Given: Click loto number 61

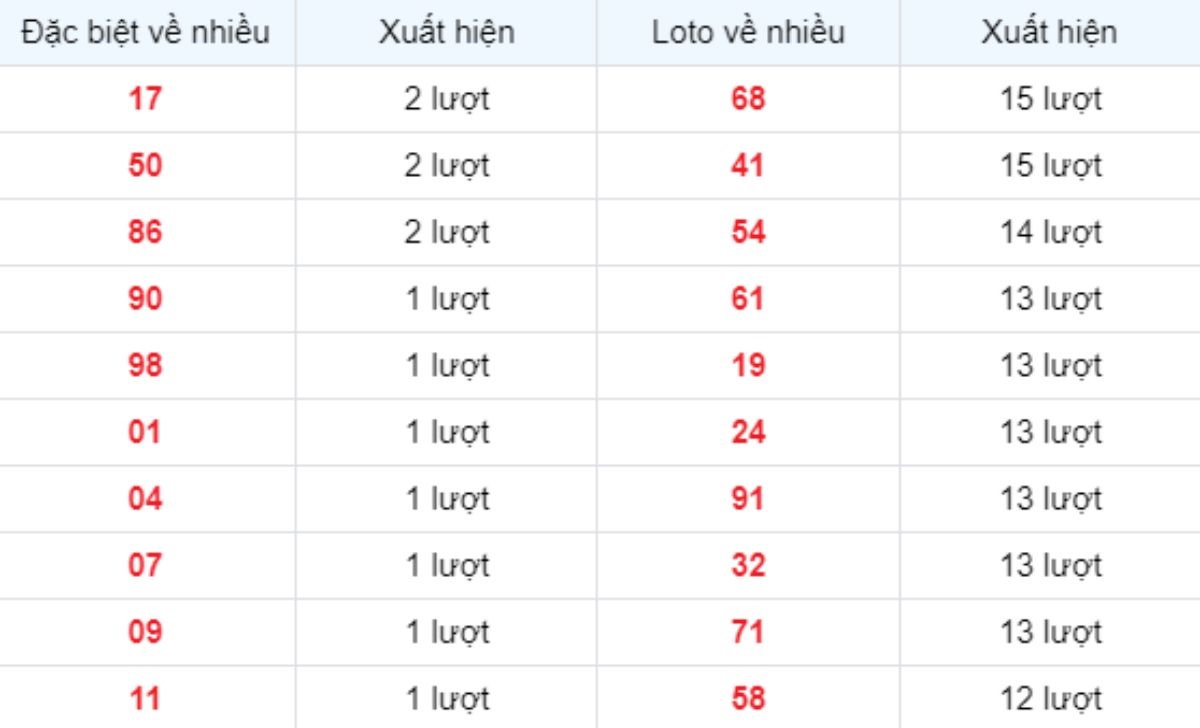Looking at the screenshot, I should tap(748, 299).
